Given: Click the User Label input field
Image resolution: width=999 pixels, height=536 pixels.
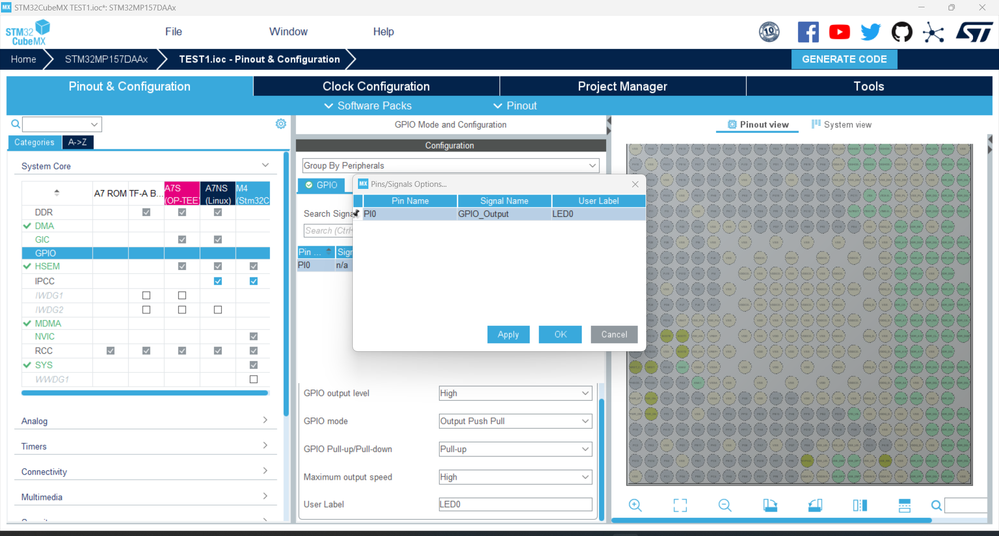Looking at the screenshot, I should 515,504.
